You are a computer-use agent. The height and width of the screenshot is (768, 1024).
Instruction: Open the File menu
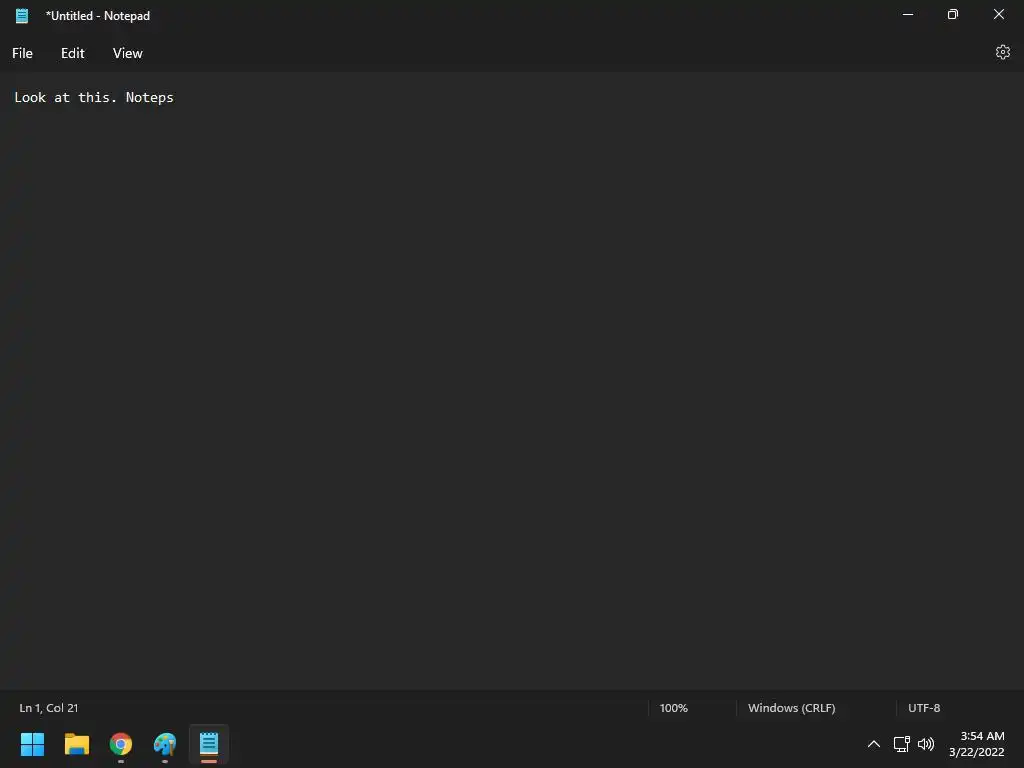pyautogui.click(x=22, y=54)
